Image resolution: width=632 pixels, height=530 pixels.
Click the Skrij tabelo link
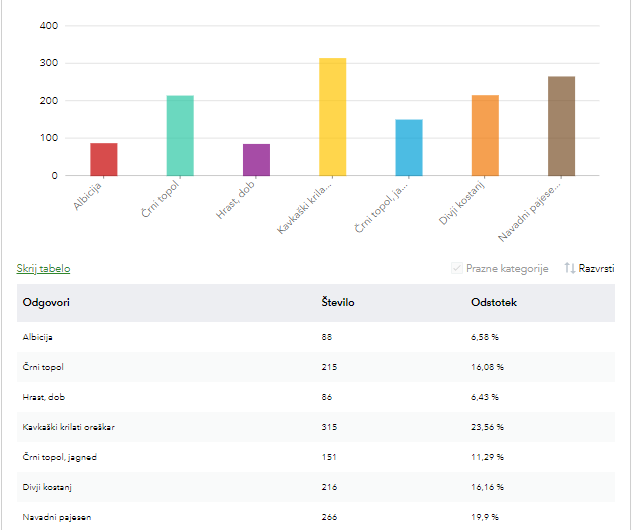[43, 268]
